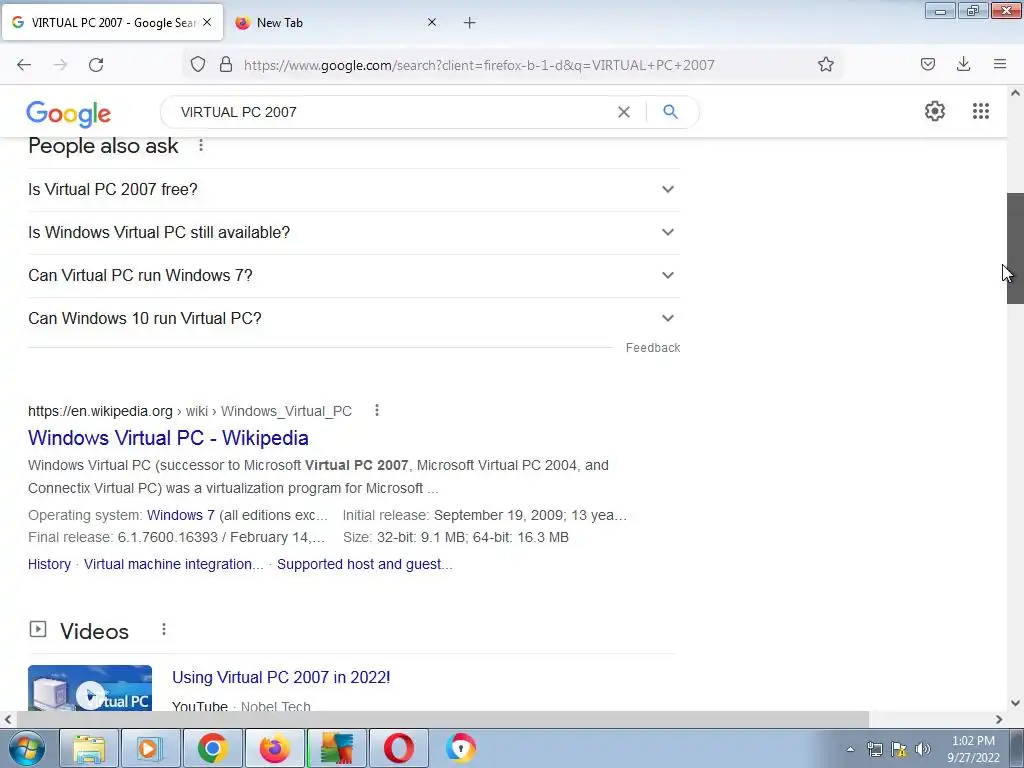Open Windows Virtual PC - Wikipedia result

[x=168, y=438]
